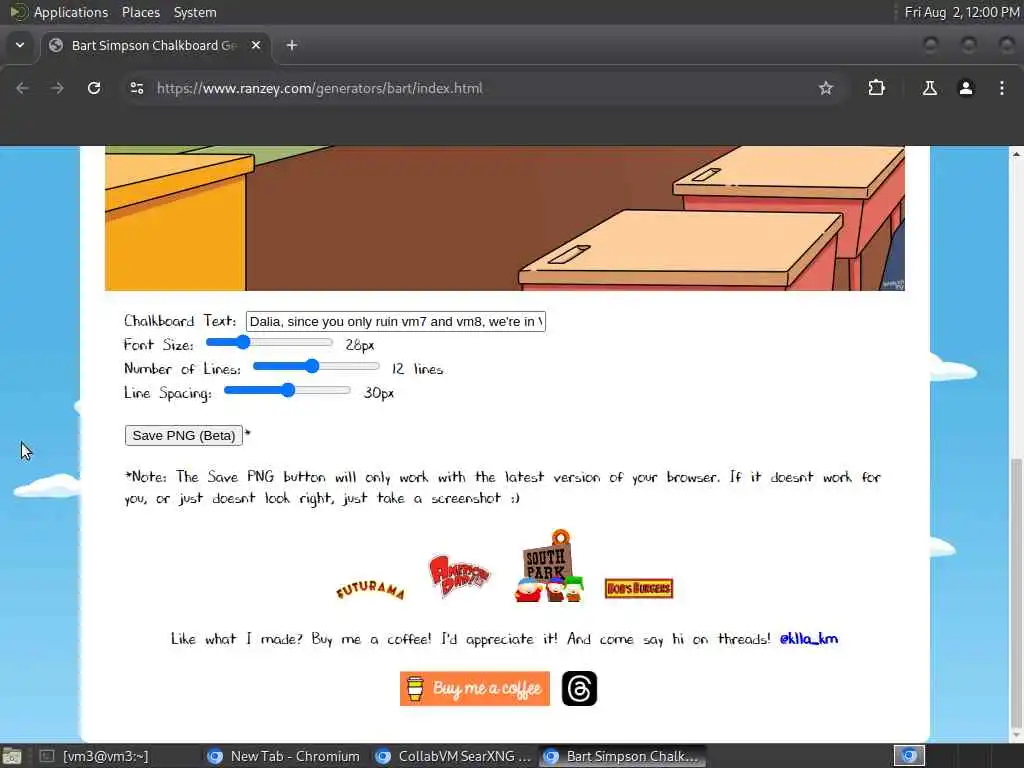The image size is (1024, 768).
Task: Switch to New Tab - Chromium window
Action: [x=285, y=756]
